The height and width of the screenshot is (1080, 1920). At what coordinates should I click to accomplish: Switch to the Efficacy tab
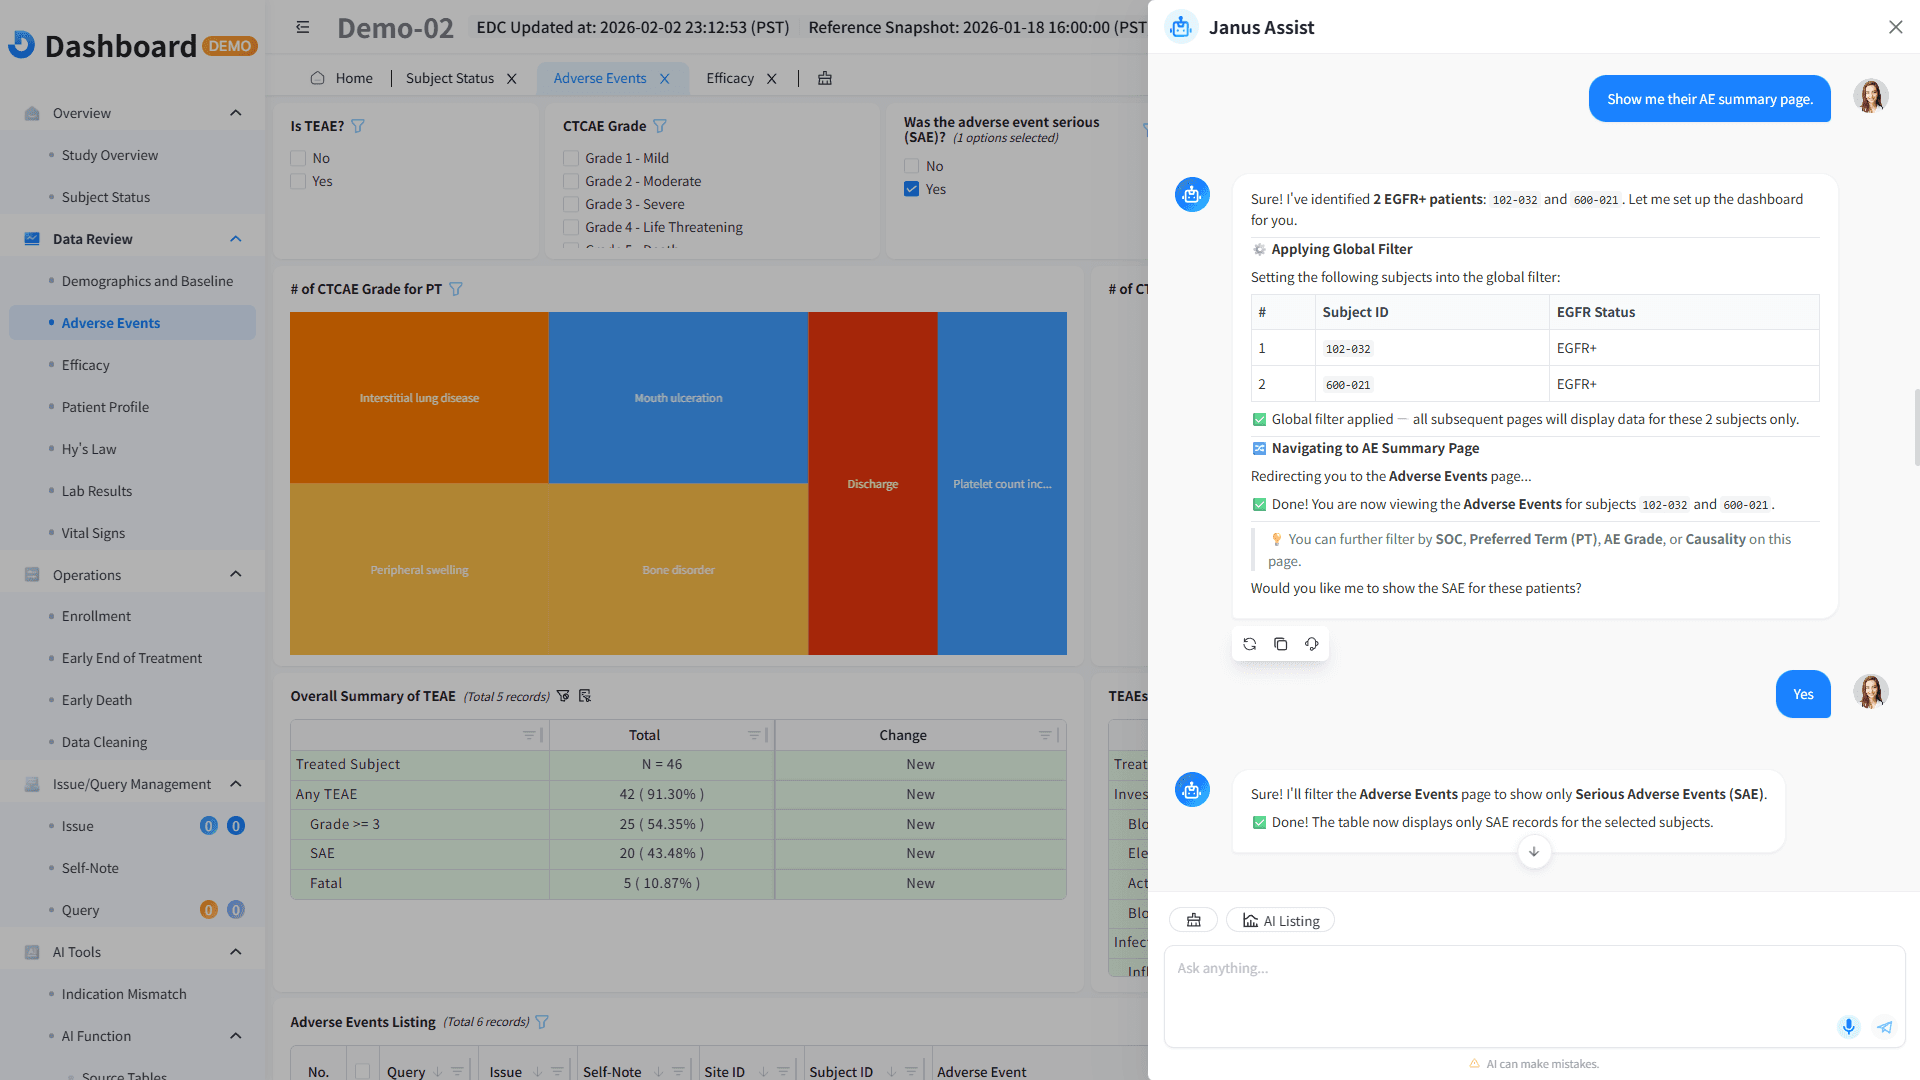(730, 78)
